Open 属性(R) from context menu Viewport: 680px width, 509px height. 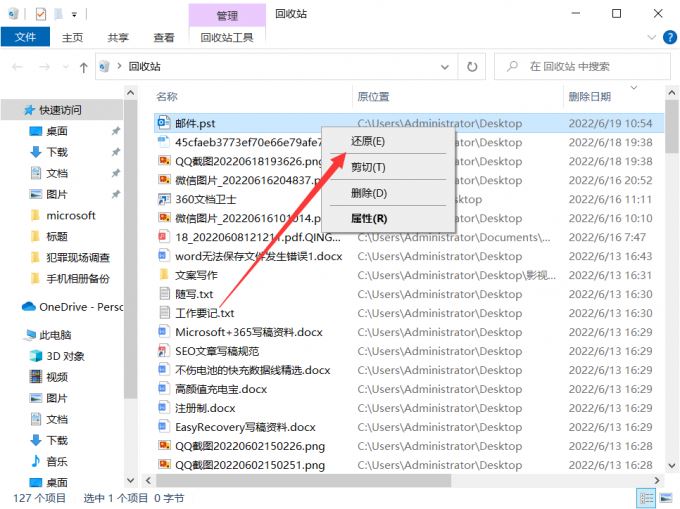(x=369, y=219)
